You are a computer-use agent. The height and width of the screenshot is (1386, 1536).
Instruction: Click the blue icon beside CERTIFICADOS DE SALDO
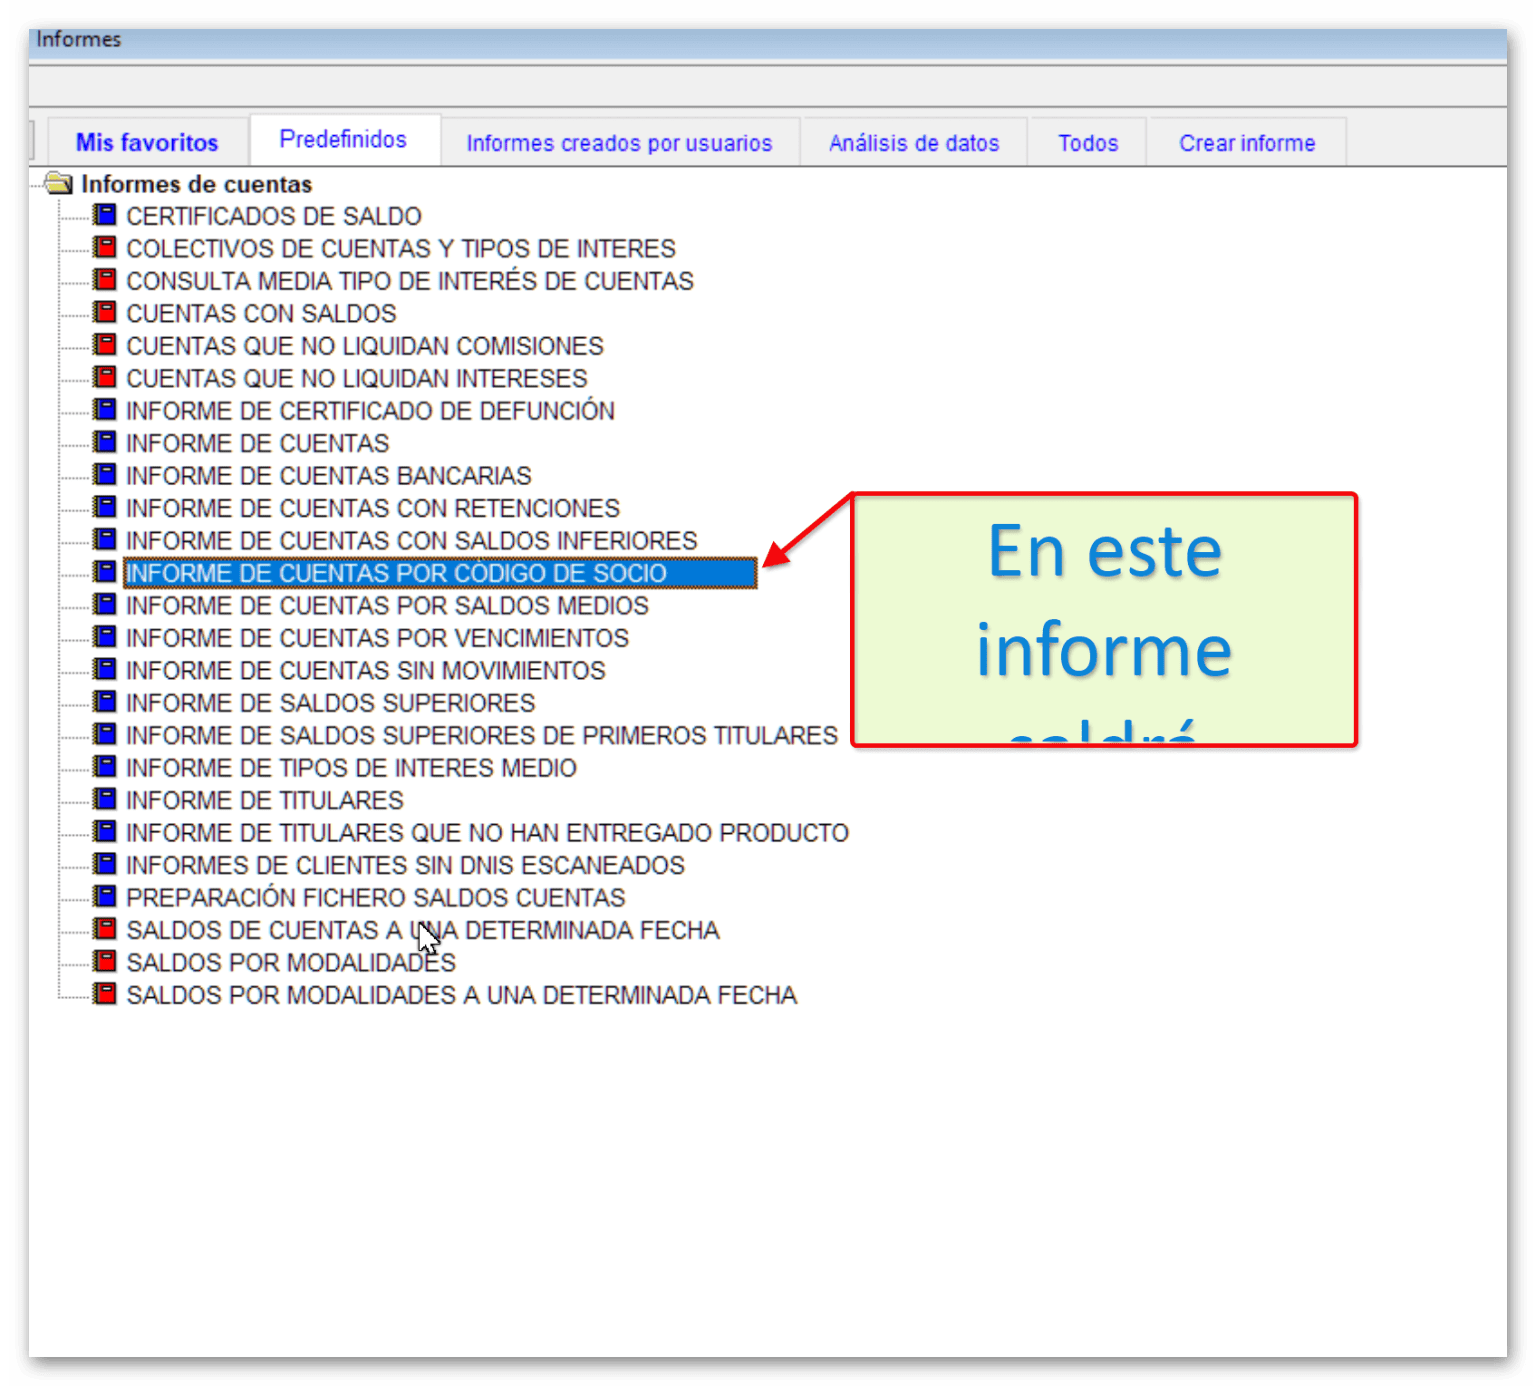tap(105, 214)
